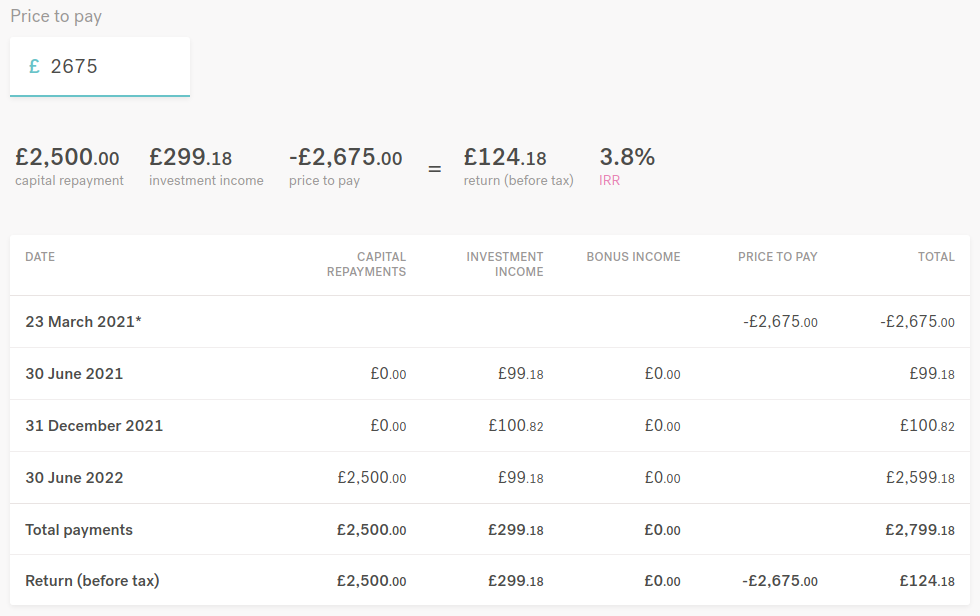This screenshot has width=980, height=616.
Task: Click the Total payments row label
Action: tap(79, 530)
